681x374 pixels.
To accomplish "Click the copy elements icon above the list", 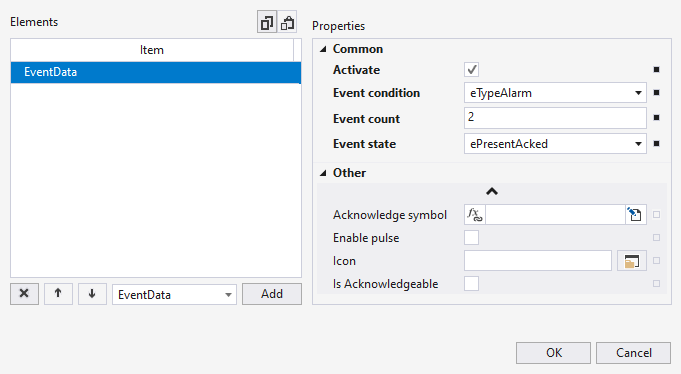I will (267, 22).
